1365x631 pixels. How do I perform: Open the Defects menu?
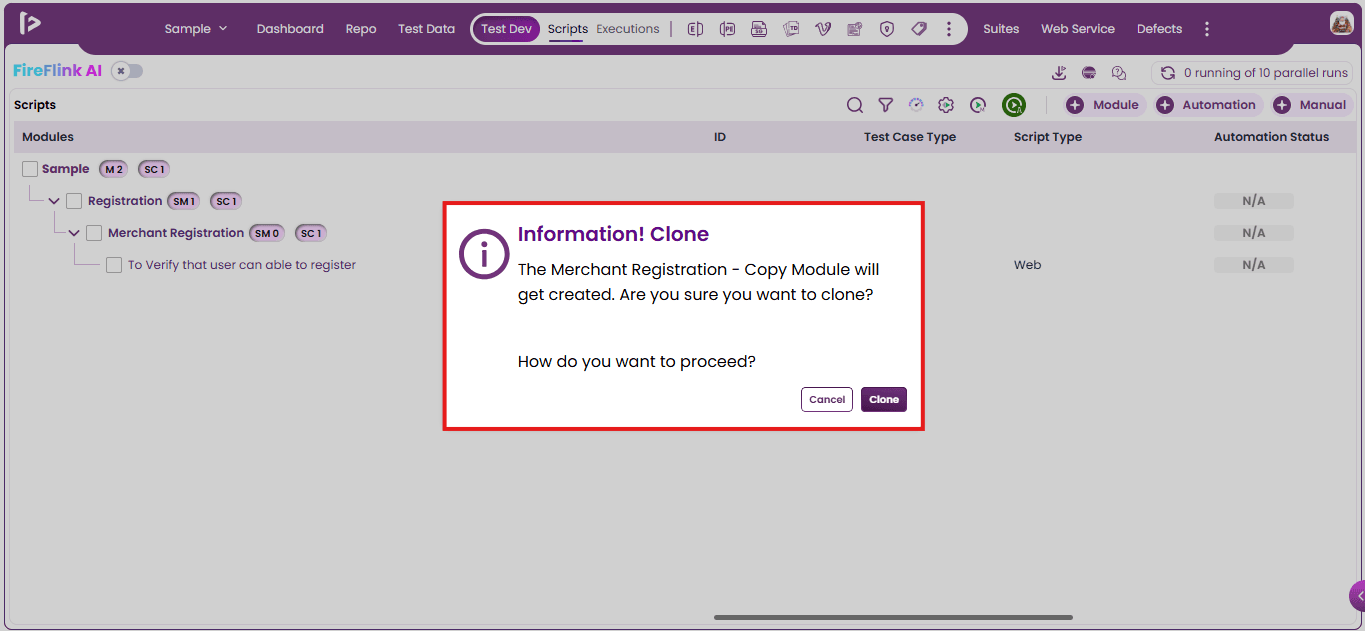(1159, 29)
